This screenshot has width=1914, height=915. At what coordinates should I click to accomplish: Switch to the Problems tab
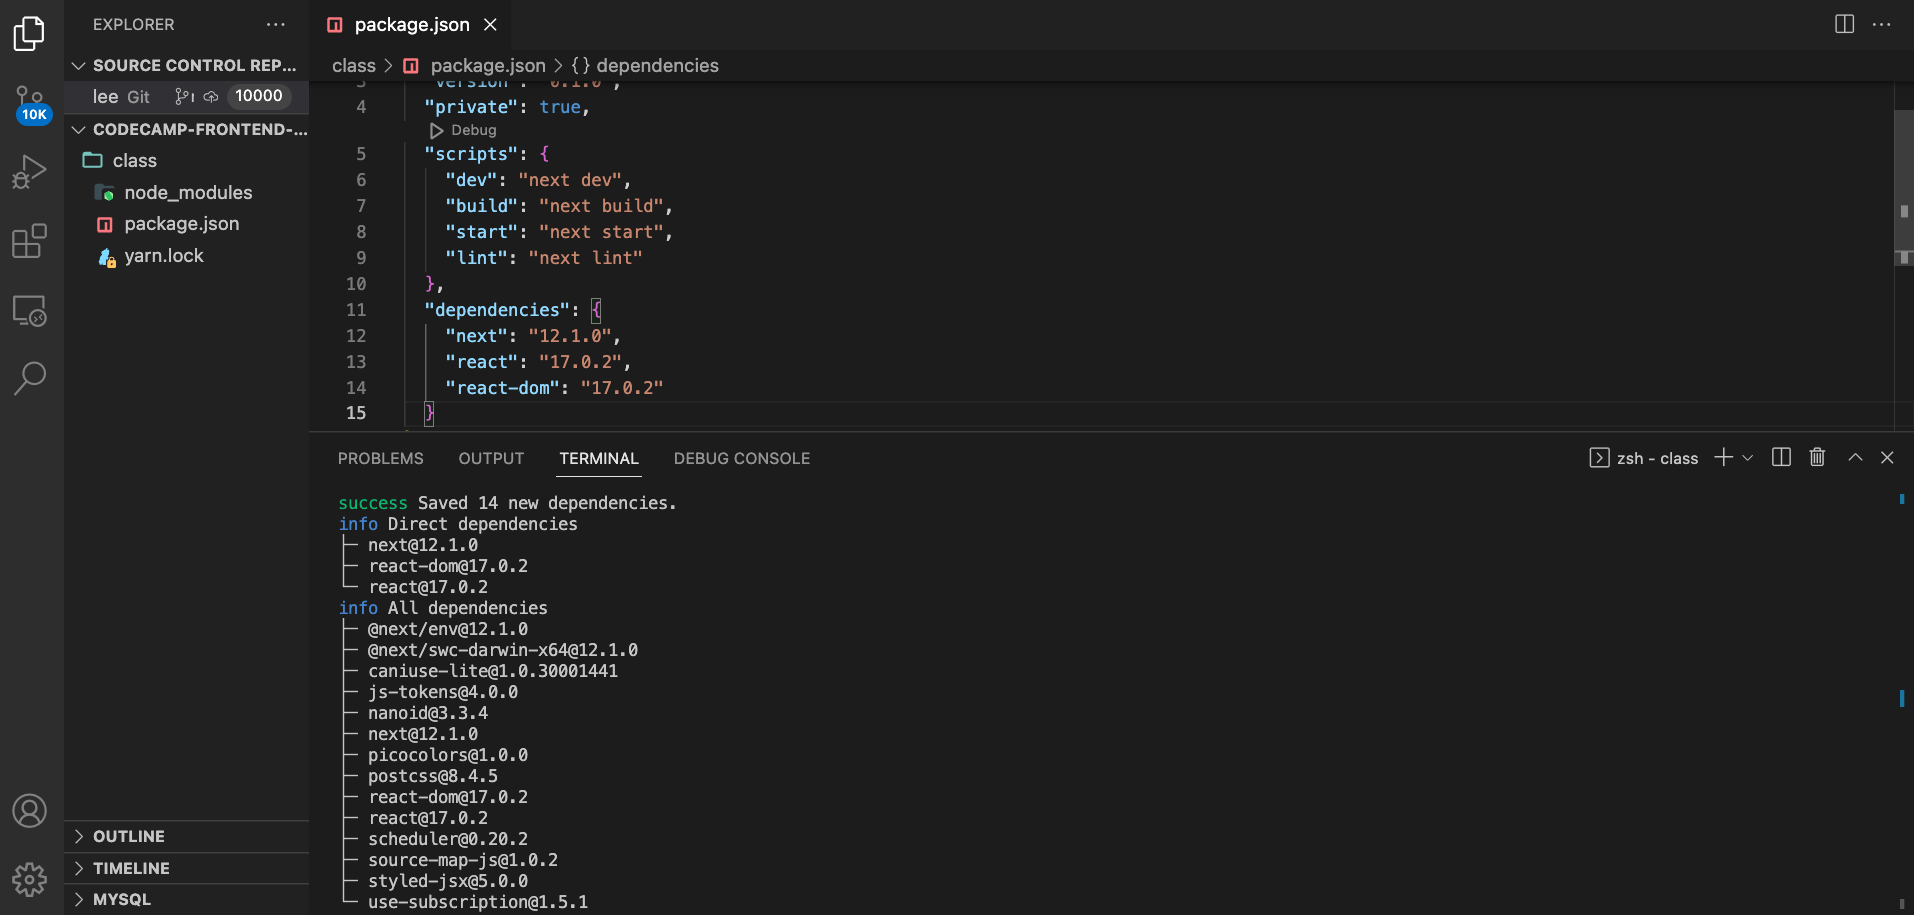[x=381, y=458]
